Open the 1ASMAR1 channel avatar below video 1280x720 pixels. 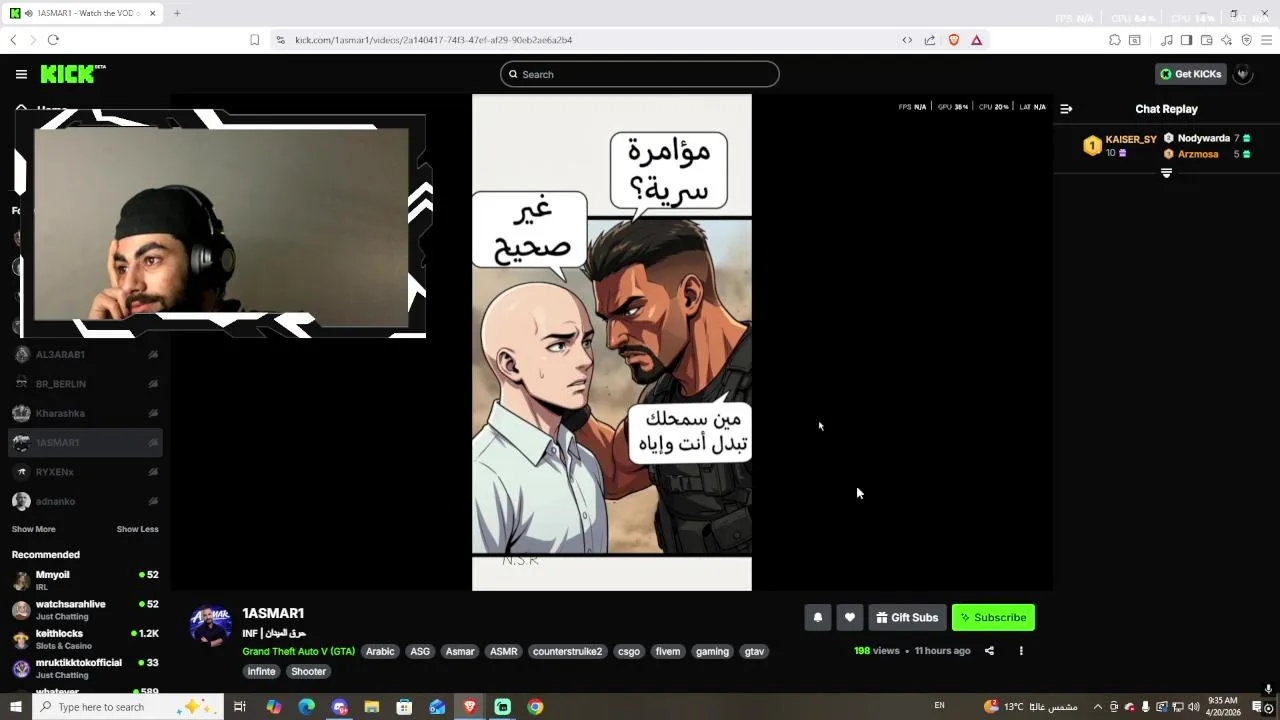(x=211, y=626)
